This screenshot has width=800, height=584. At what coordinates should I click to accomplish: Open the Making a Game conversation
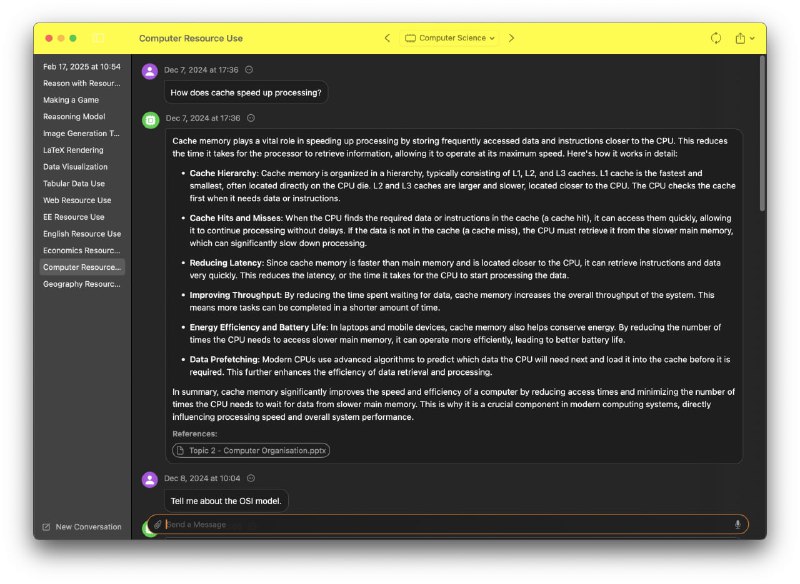coord(71,100)
